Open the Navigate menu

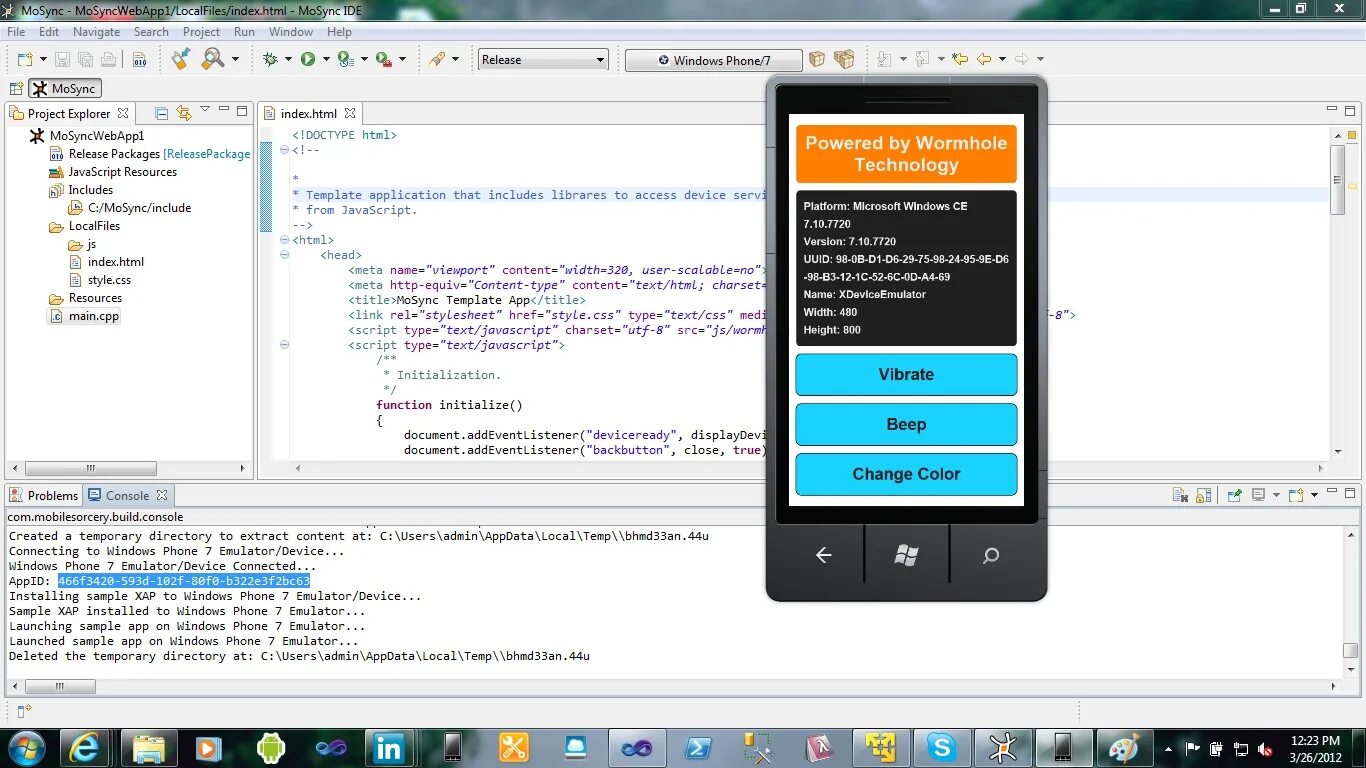tap(96, 32)
